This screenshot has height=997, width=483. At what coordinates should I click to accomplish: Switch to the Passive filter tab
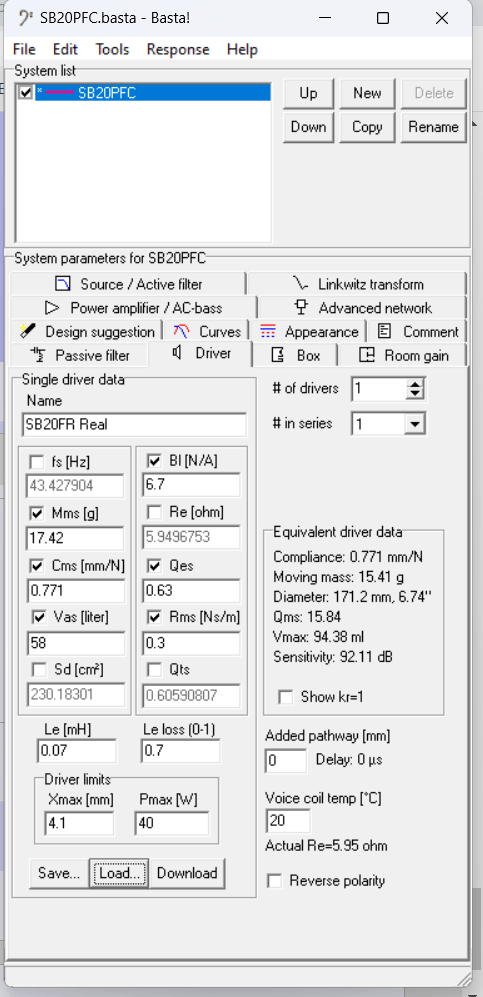coord(79,355)
